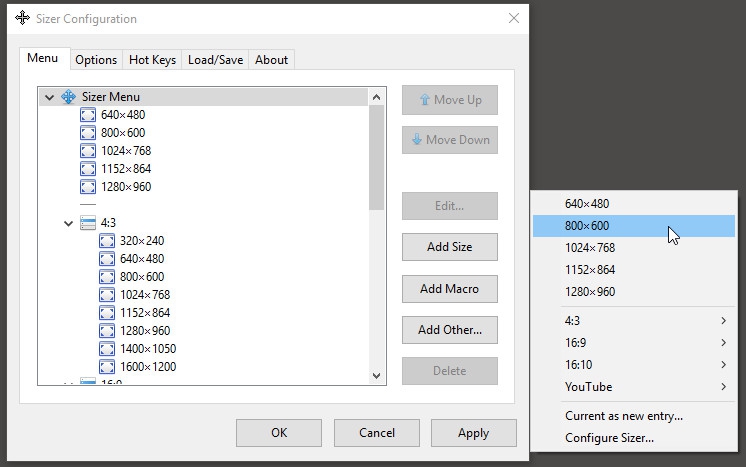
Task: Click icon beside 1400×1050 entry
Action: (107, 349)
